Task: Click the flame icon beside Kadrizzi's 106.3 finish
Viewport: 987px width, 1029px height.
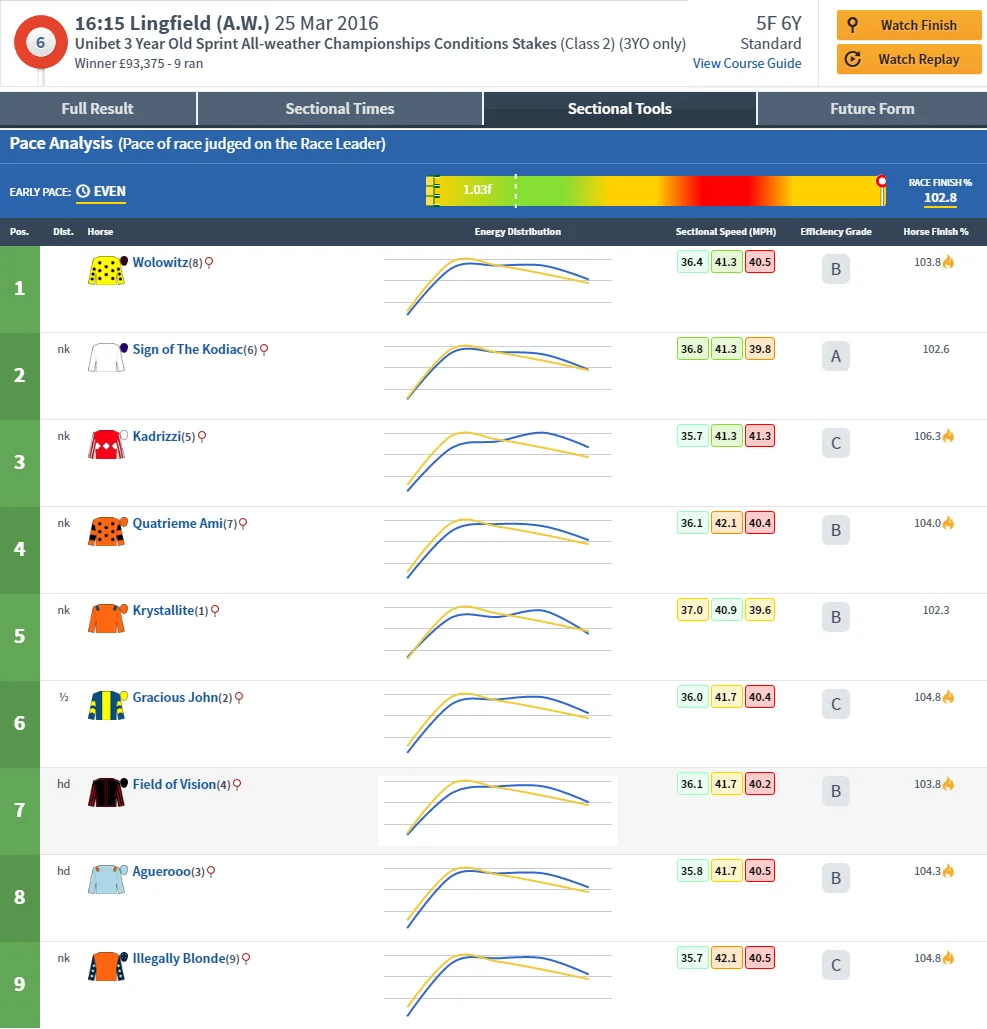Action: click(948, 436)
